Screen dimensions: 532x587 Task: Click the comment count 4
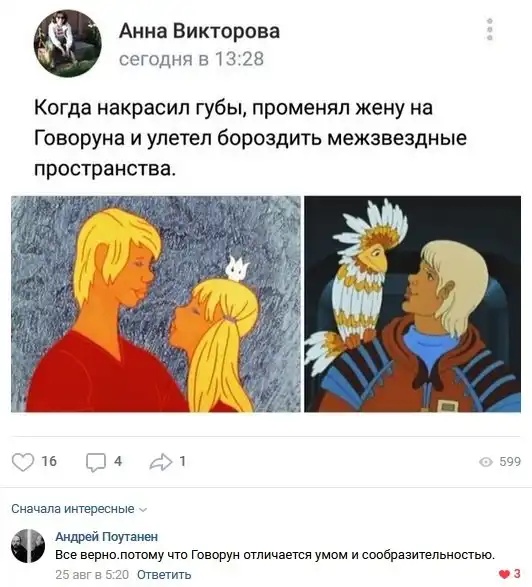[x=118, y=461]
